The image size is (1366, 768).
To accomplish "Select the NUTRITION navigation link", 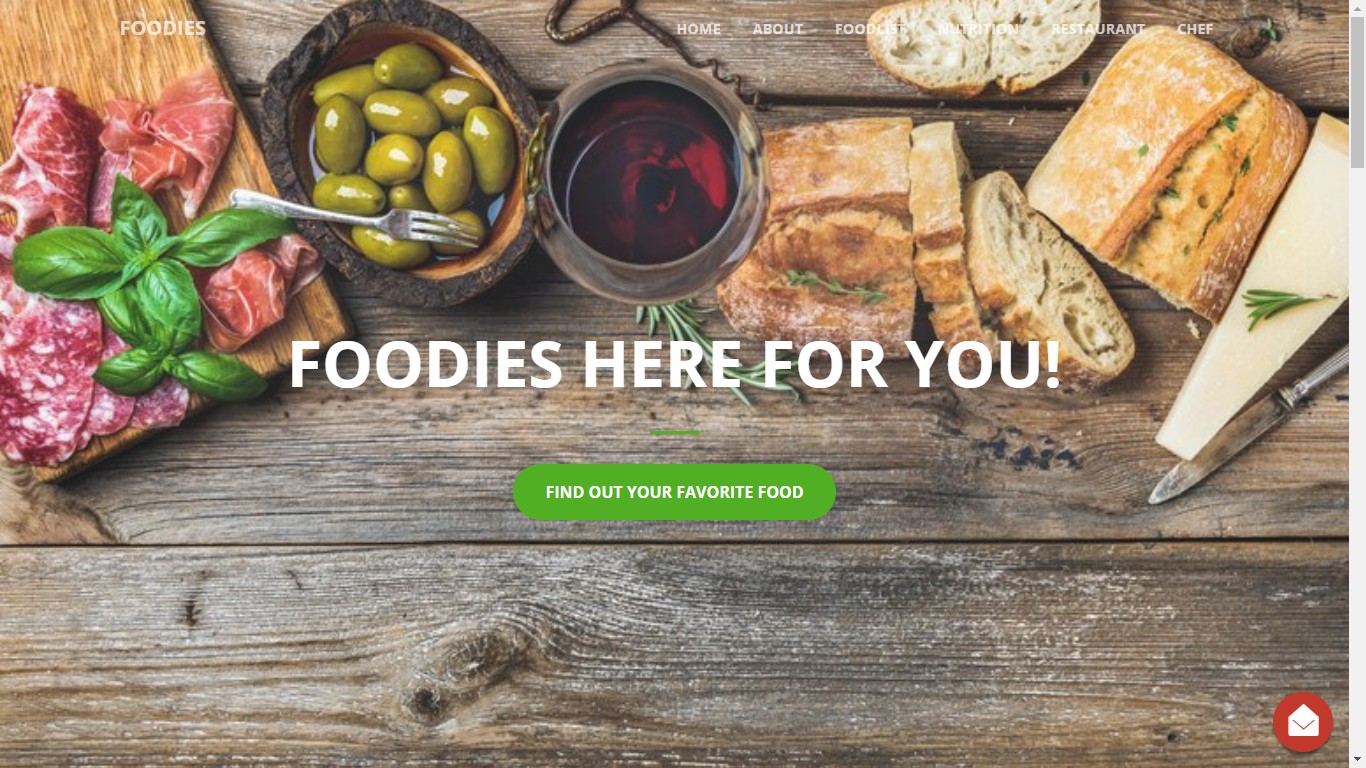I will [x=978, y=29].
